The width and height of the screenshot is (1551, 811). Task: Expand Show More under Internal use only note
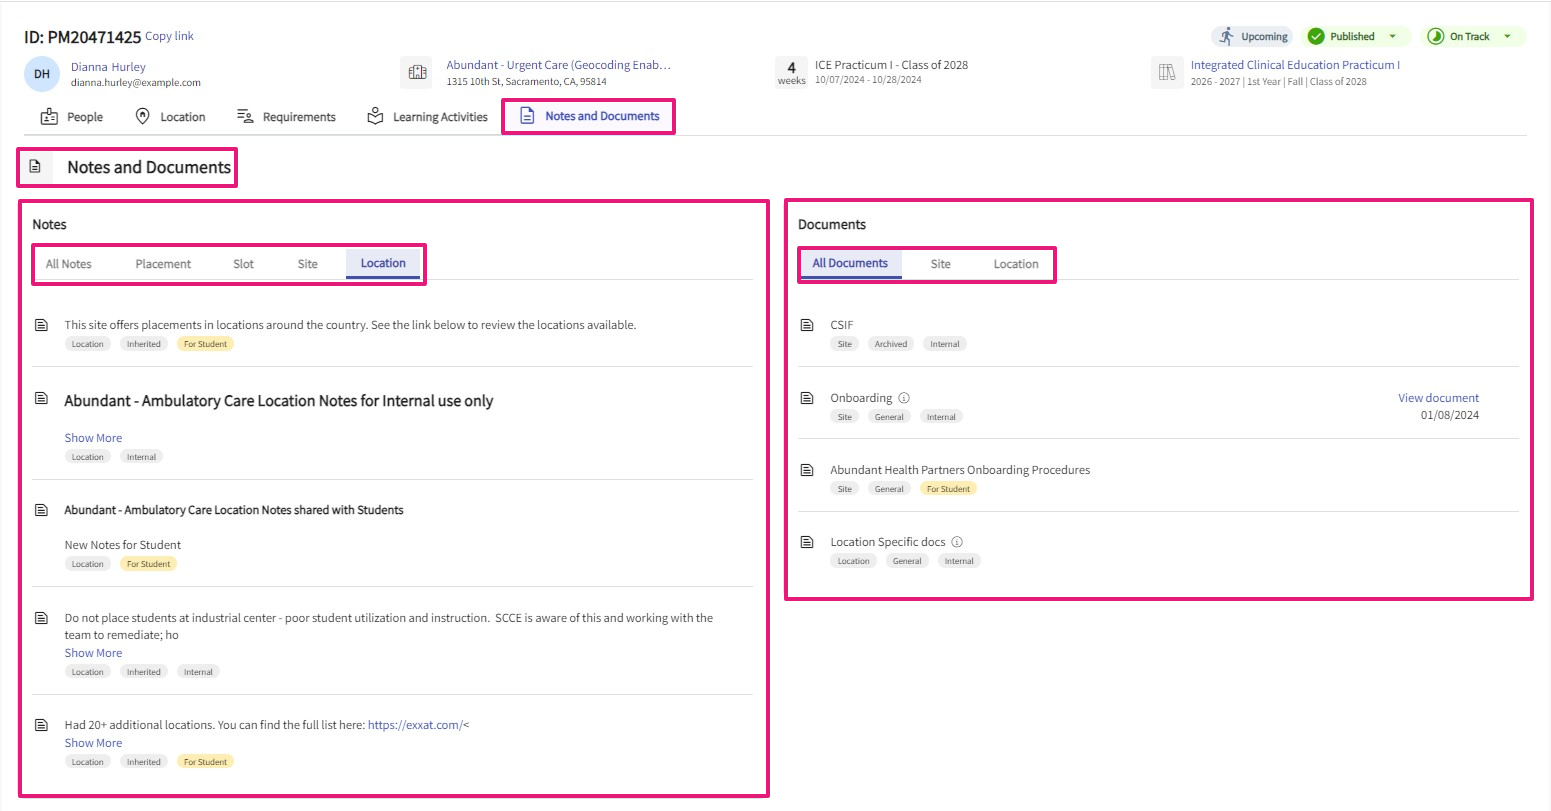93,438
